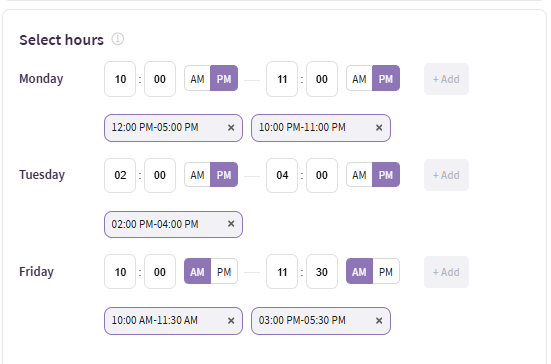This screenshot has height=364, width=551.
Task: Select Friday end minutes field showing 30
Action: point(322,272)
